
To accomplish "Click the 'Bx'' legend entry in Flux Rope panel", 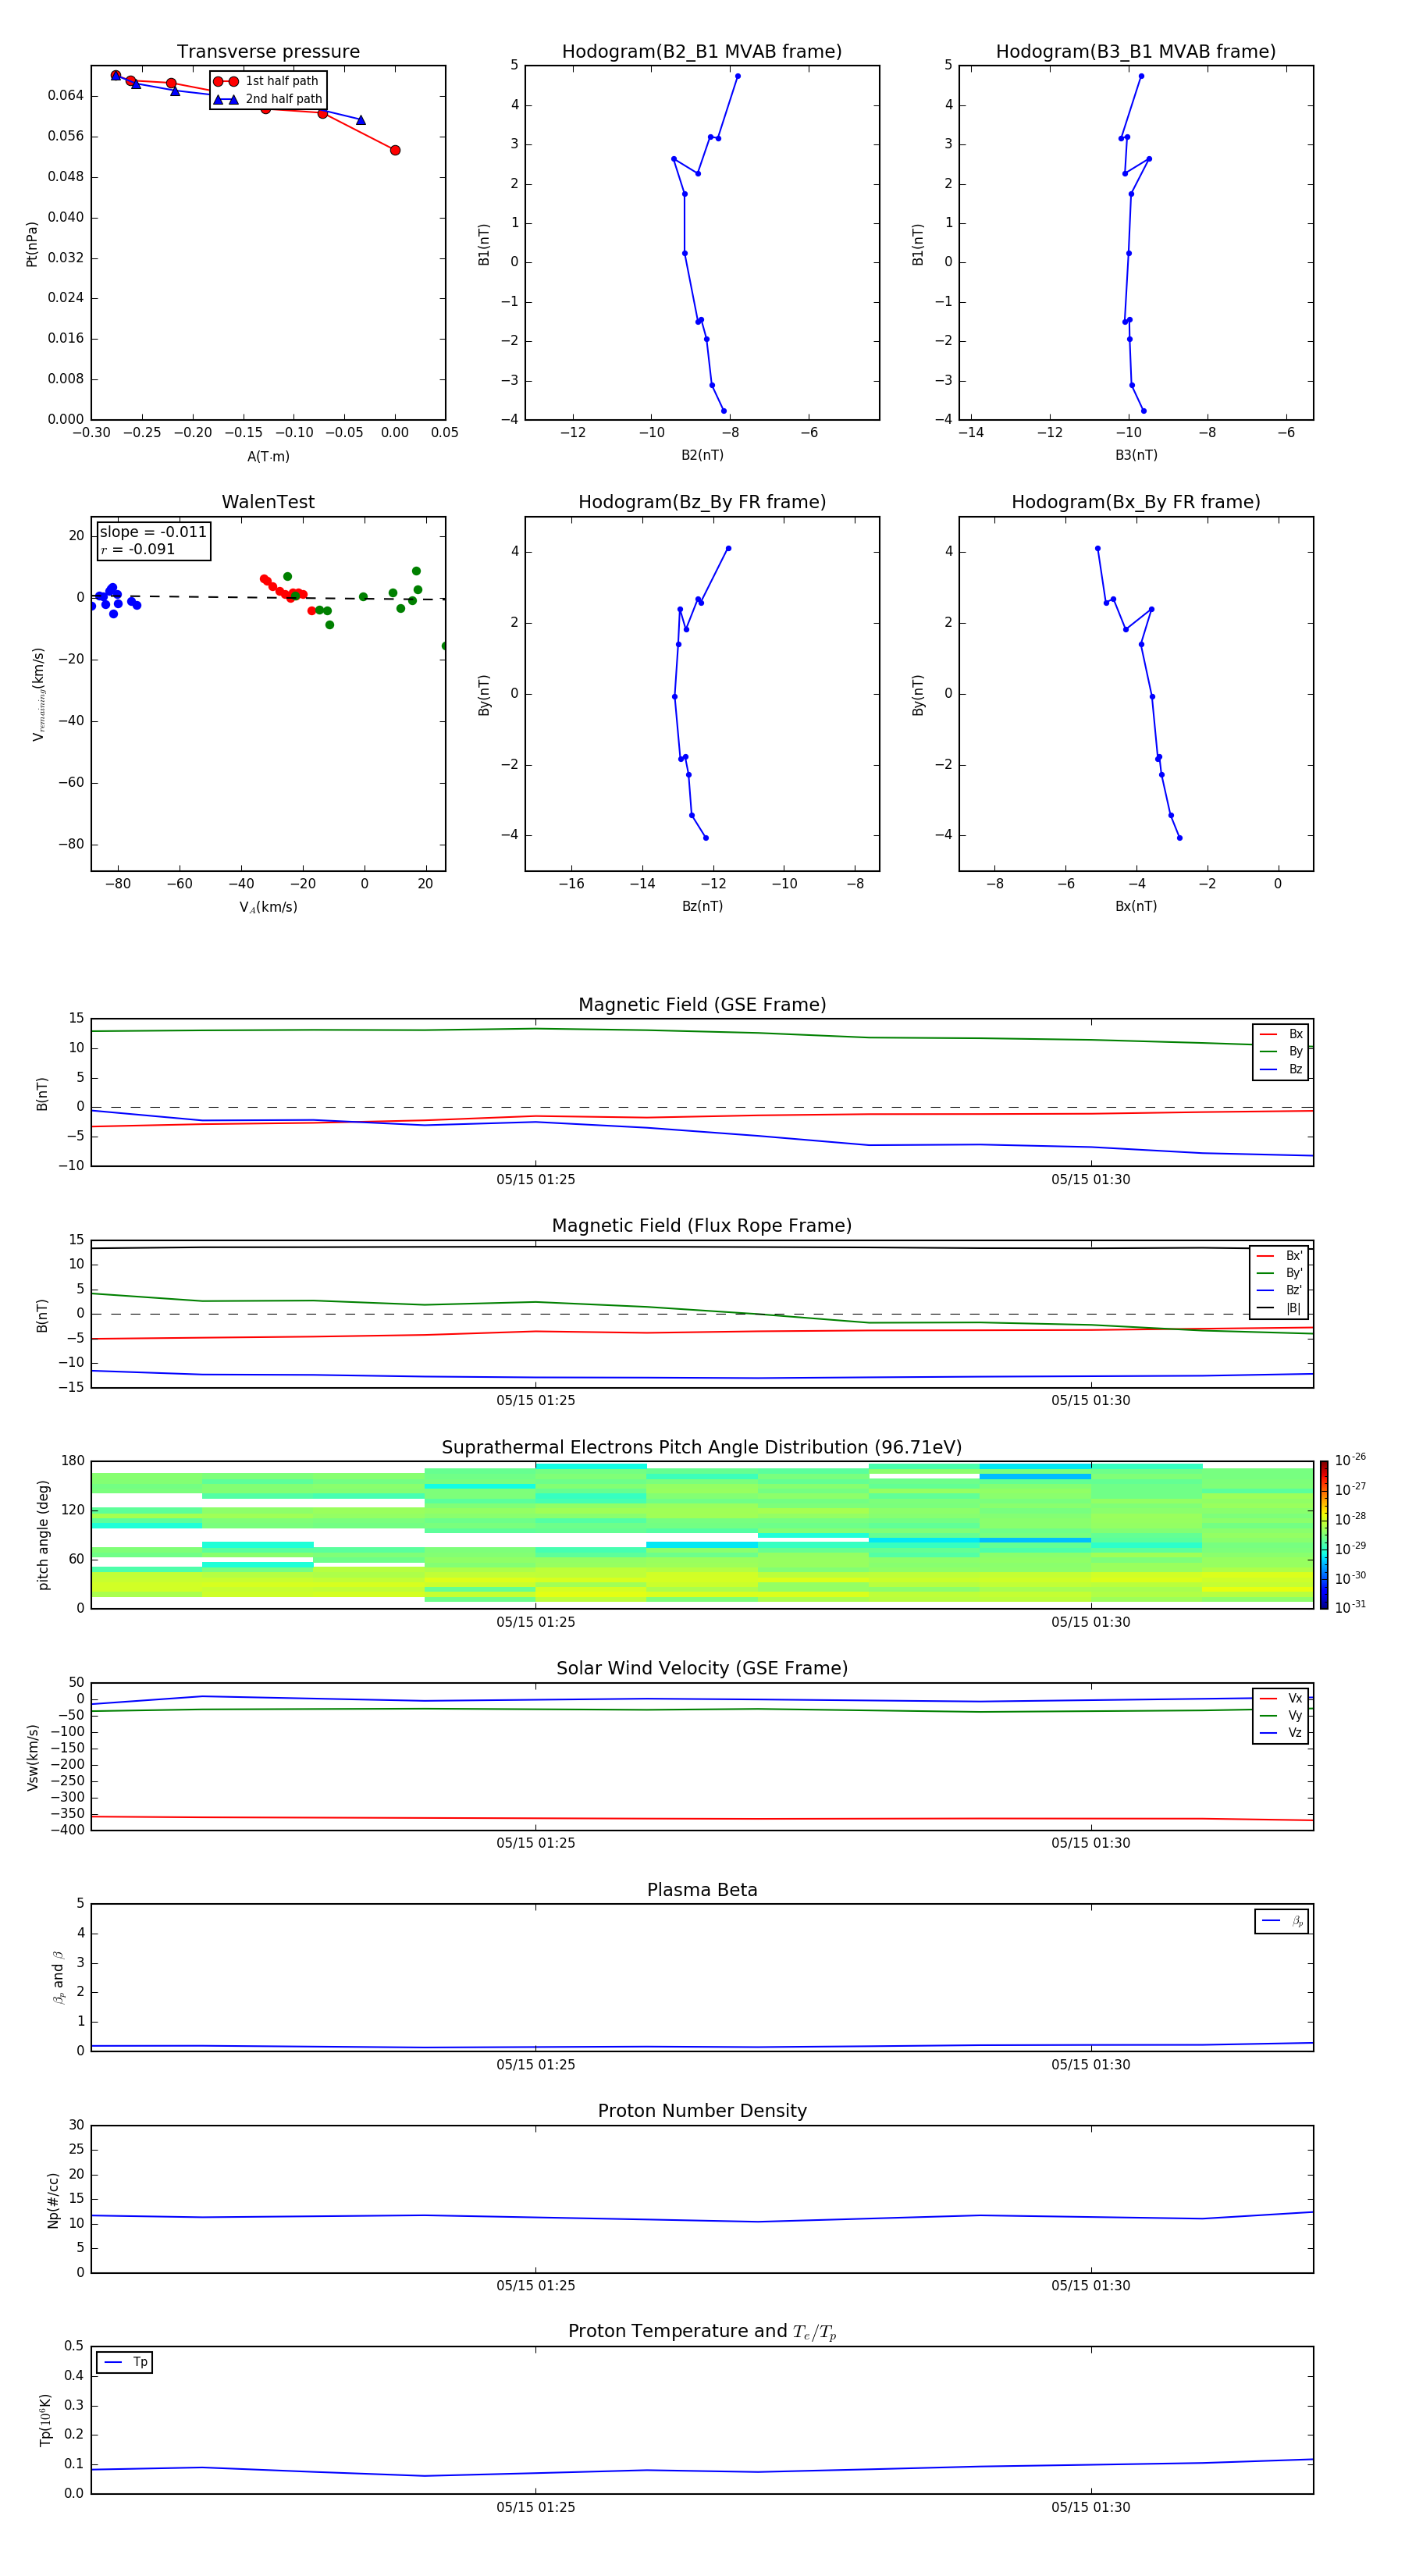I will tap(1279, 1256).
